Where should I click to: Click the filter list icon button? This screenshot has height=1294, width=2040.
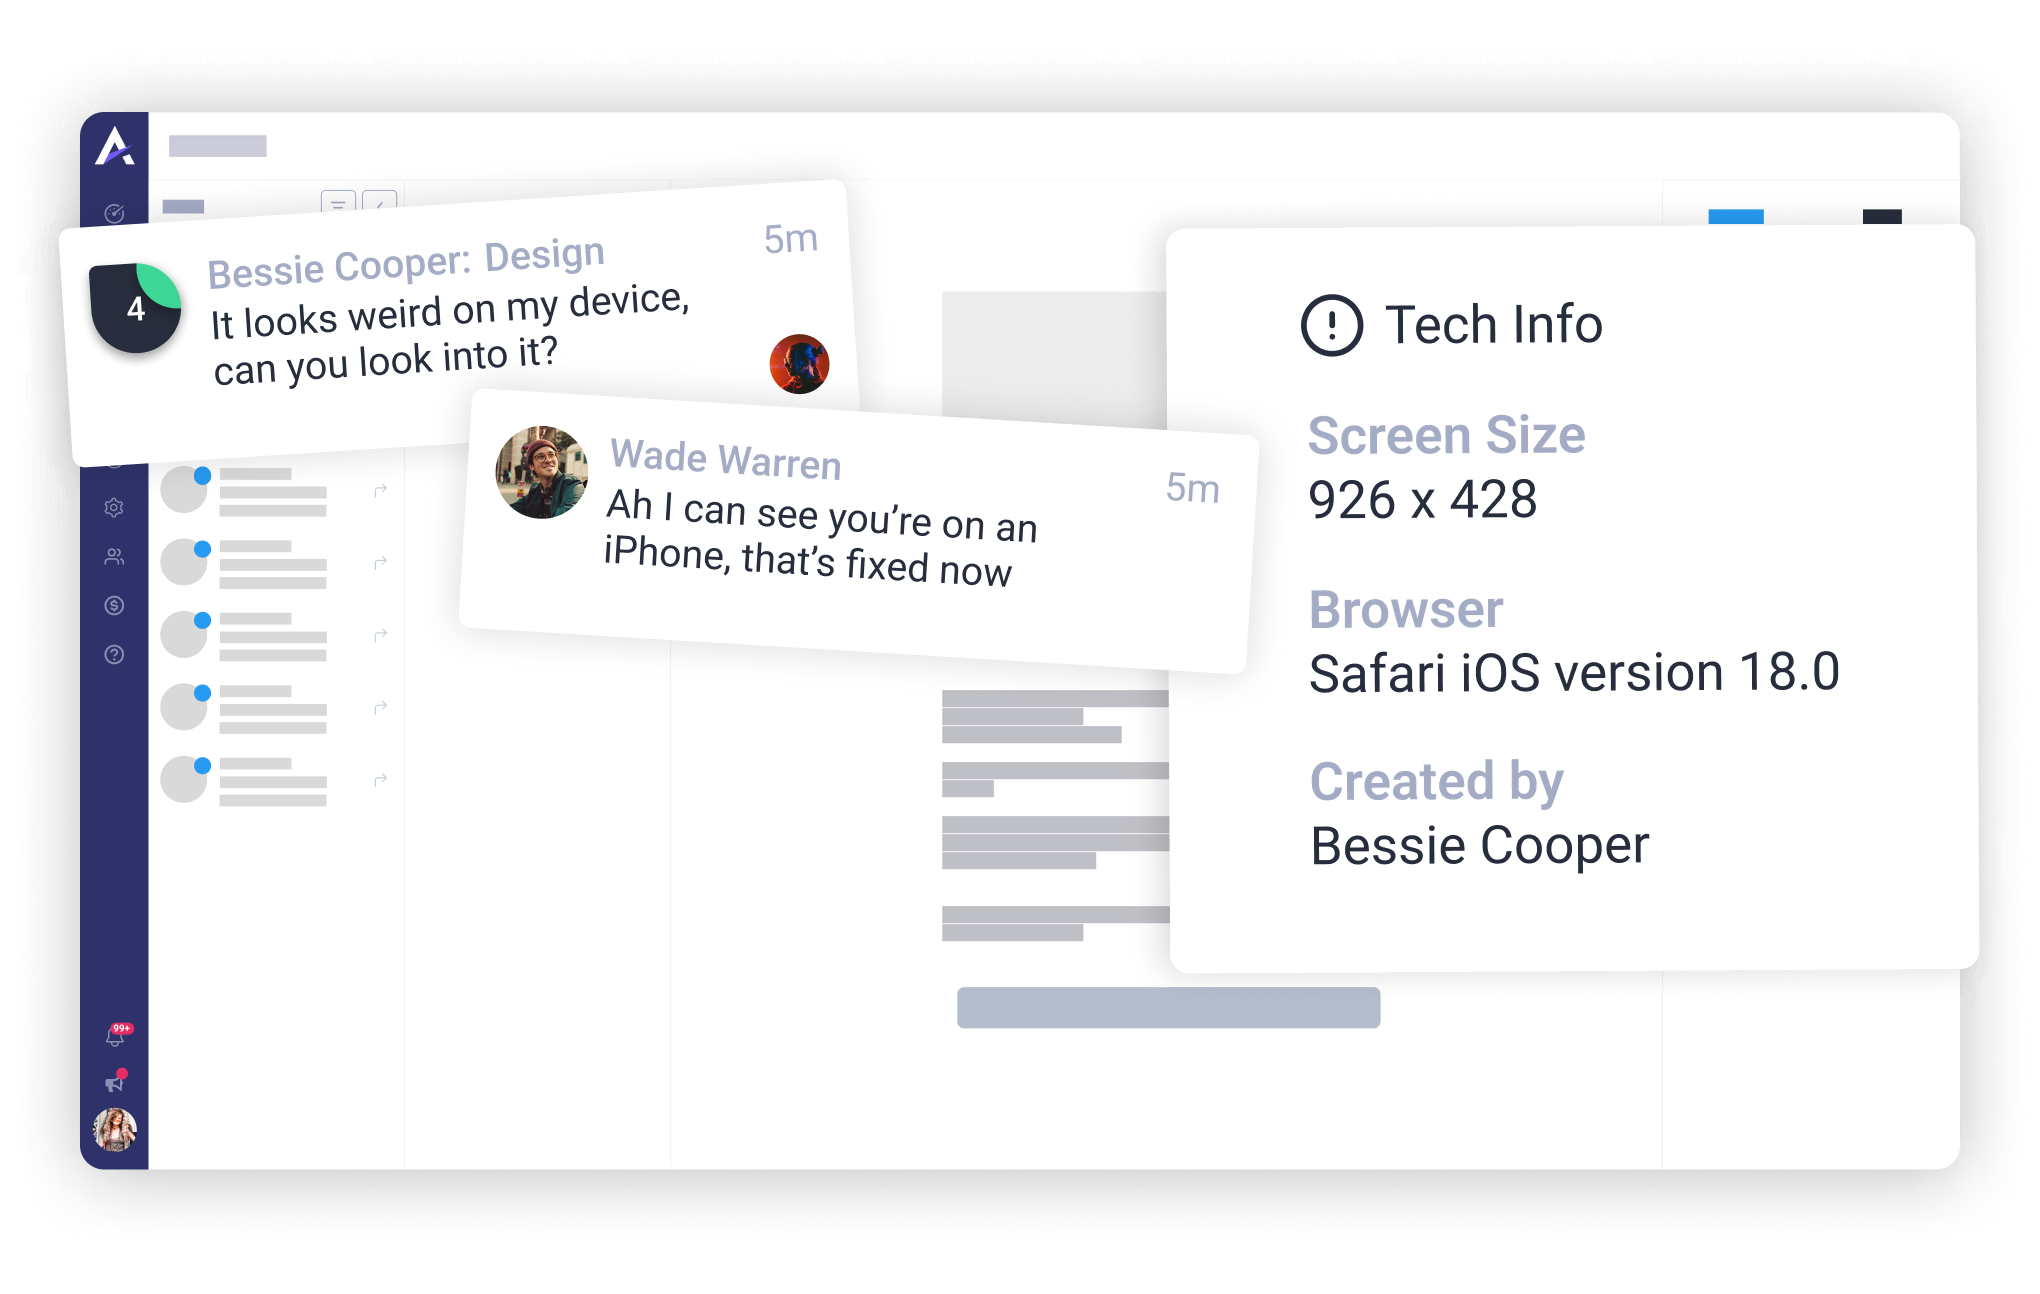338,202
